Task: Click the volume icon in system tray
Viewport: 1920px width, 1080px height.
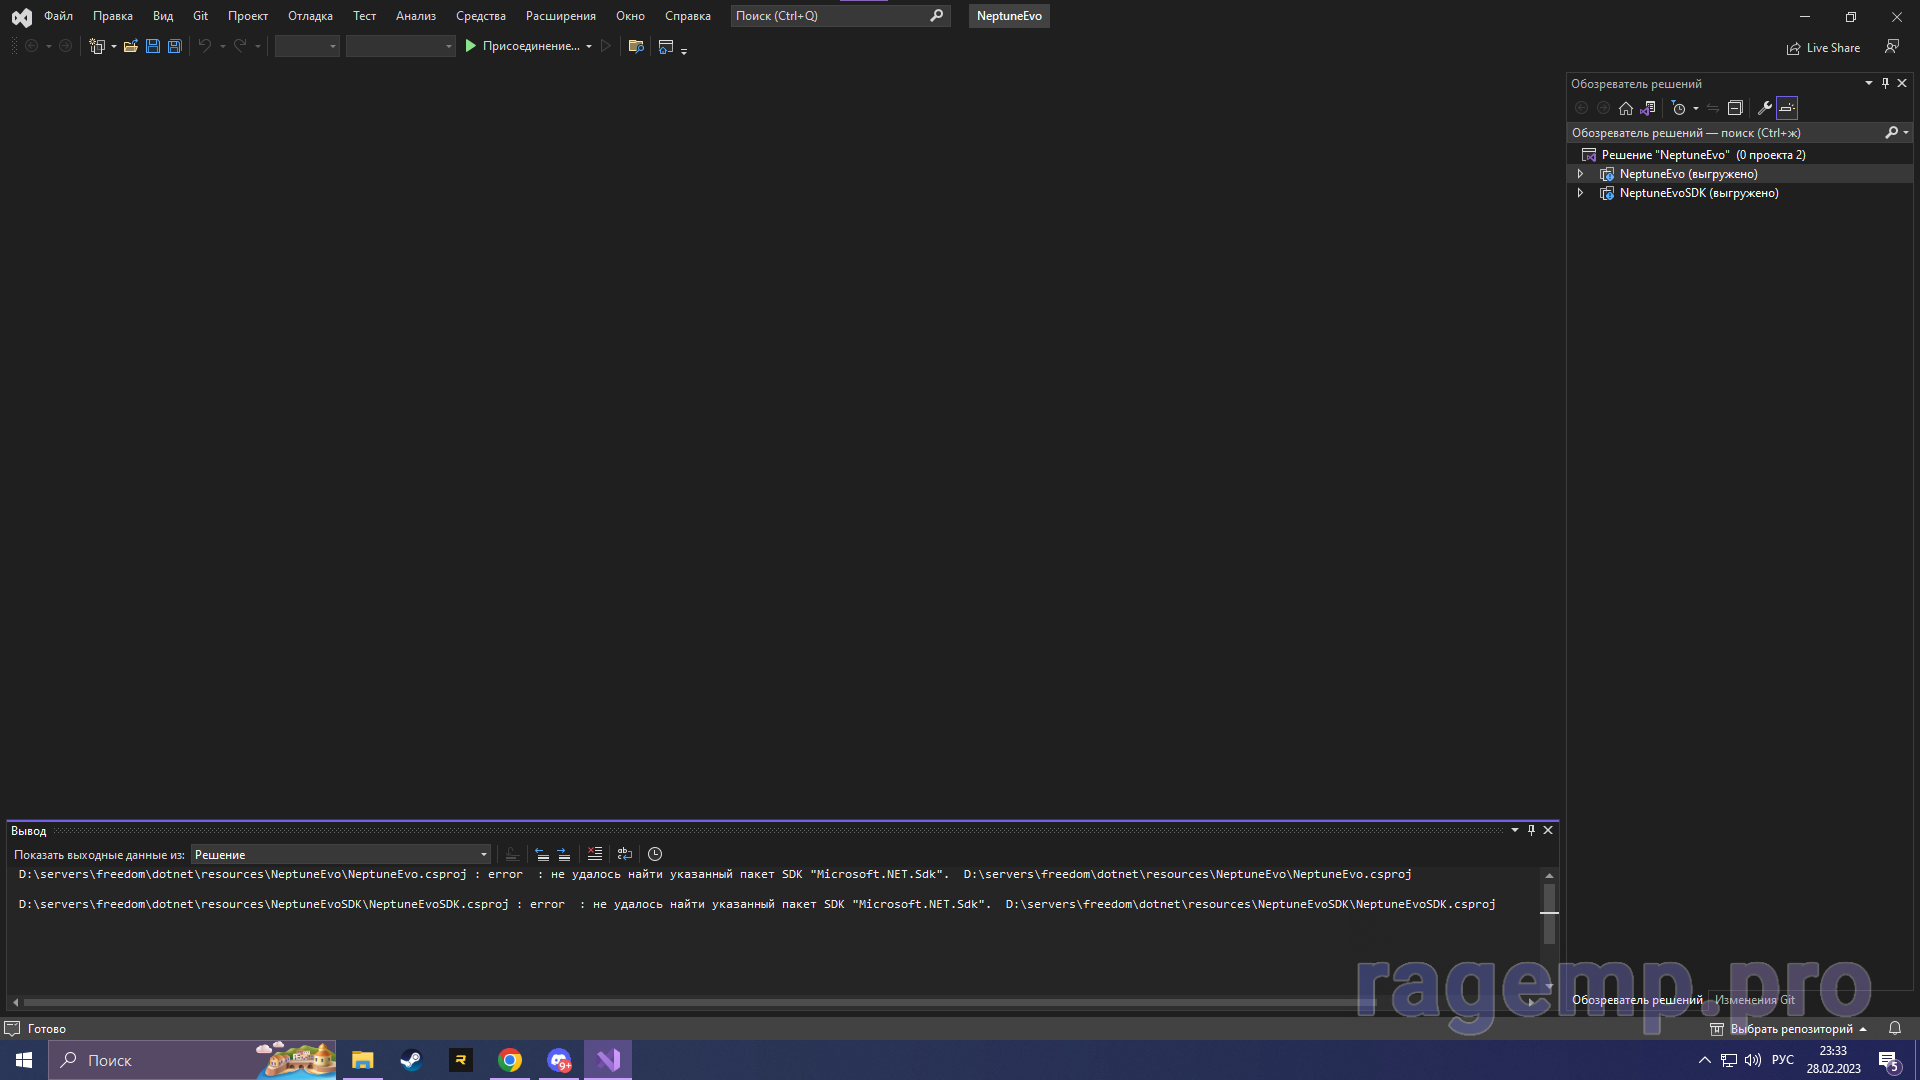Action: 1753,1060
